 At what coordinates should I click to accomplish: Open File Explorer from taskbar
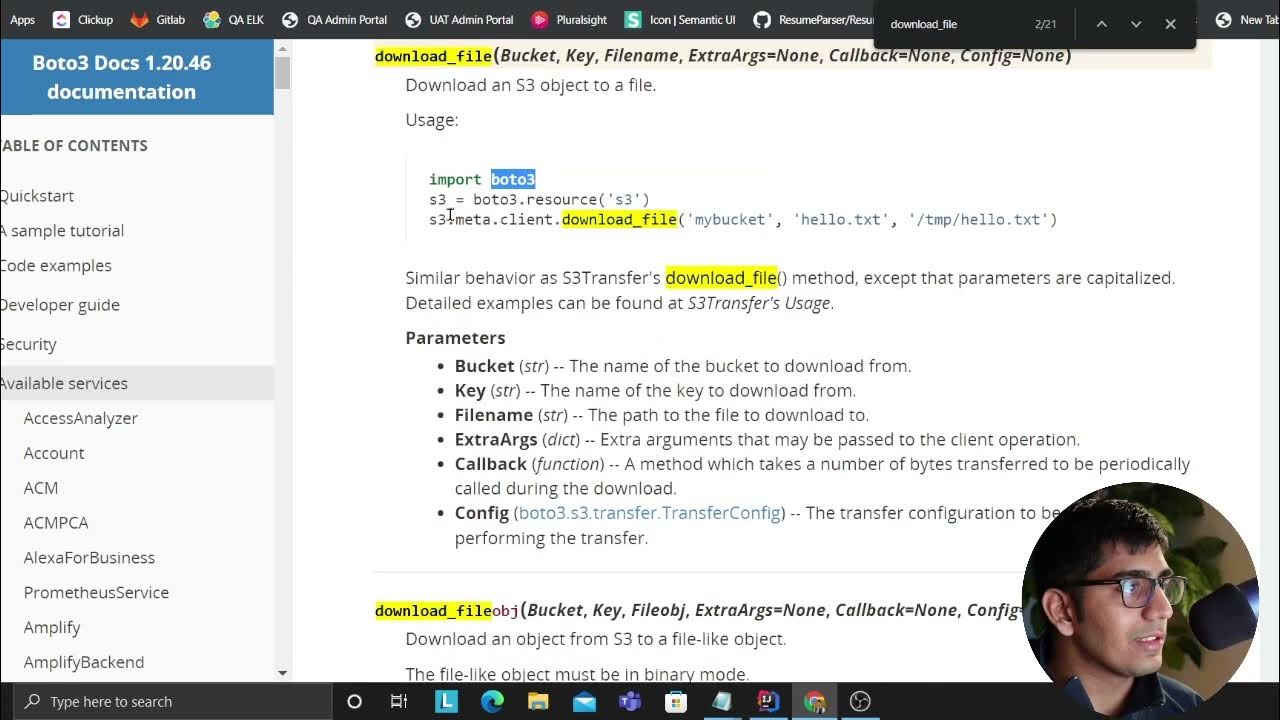[538, 702]
